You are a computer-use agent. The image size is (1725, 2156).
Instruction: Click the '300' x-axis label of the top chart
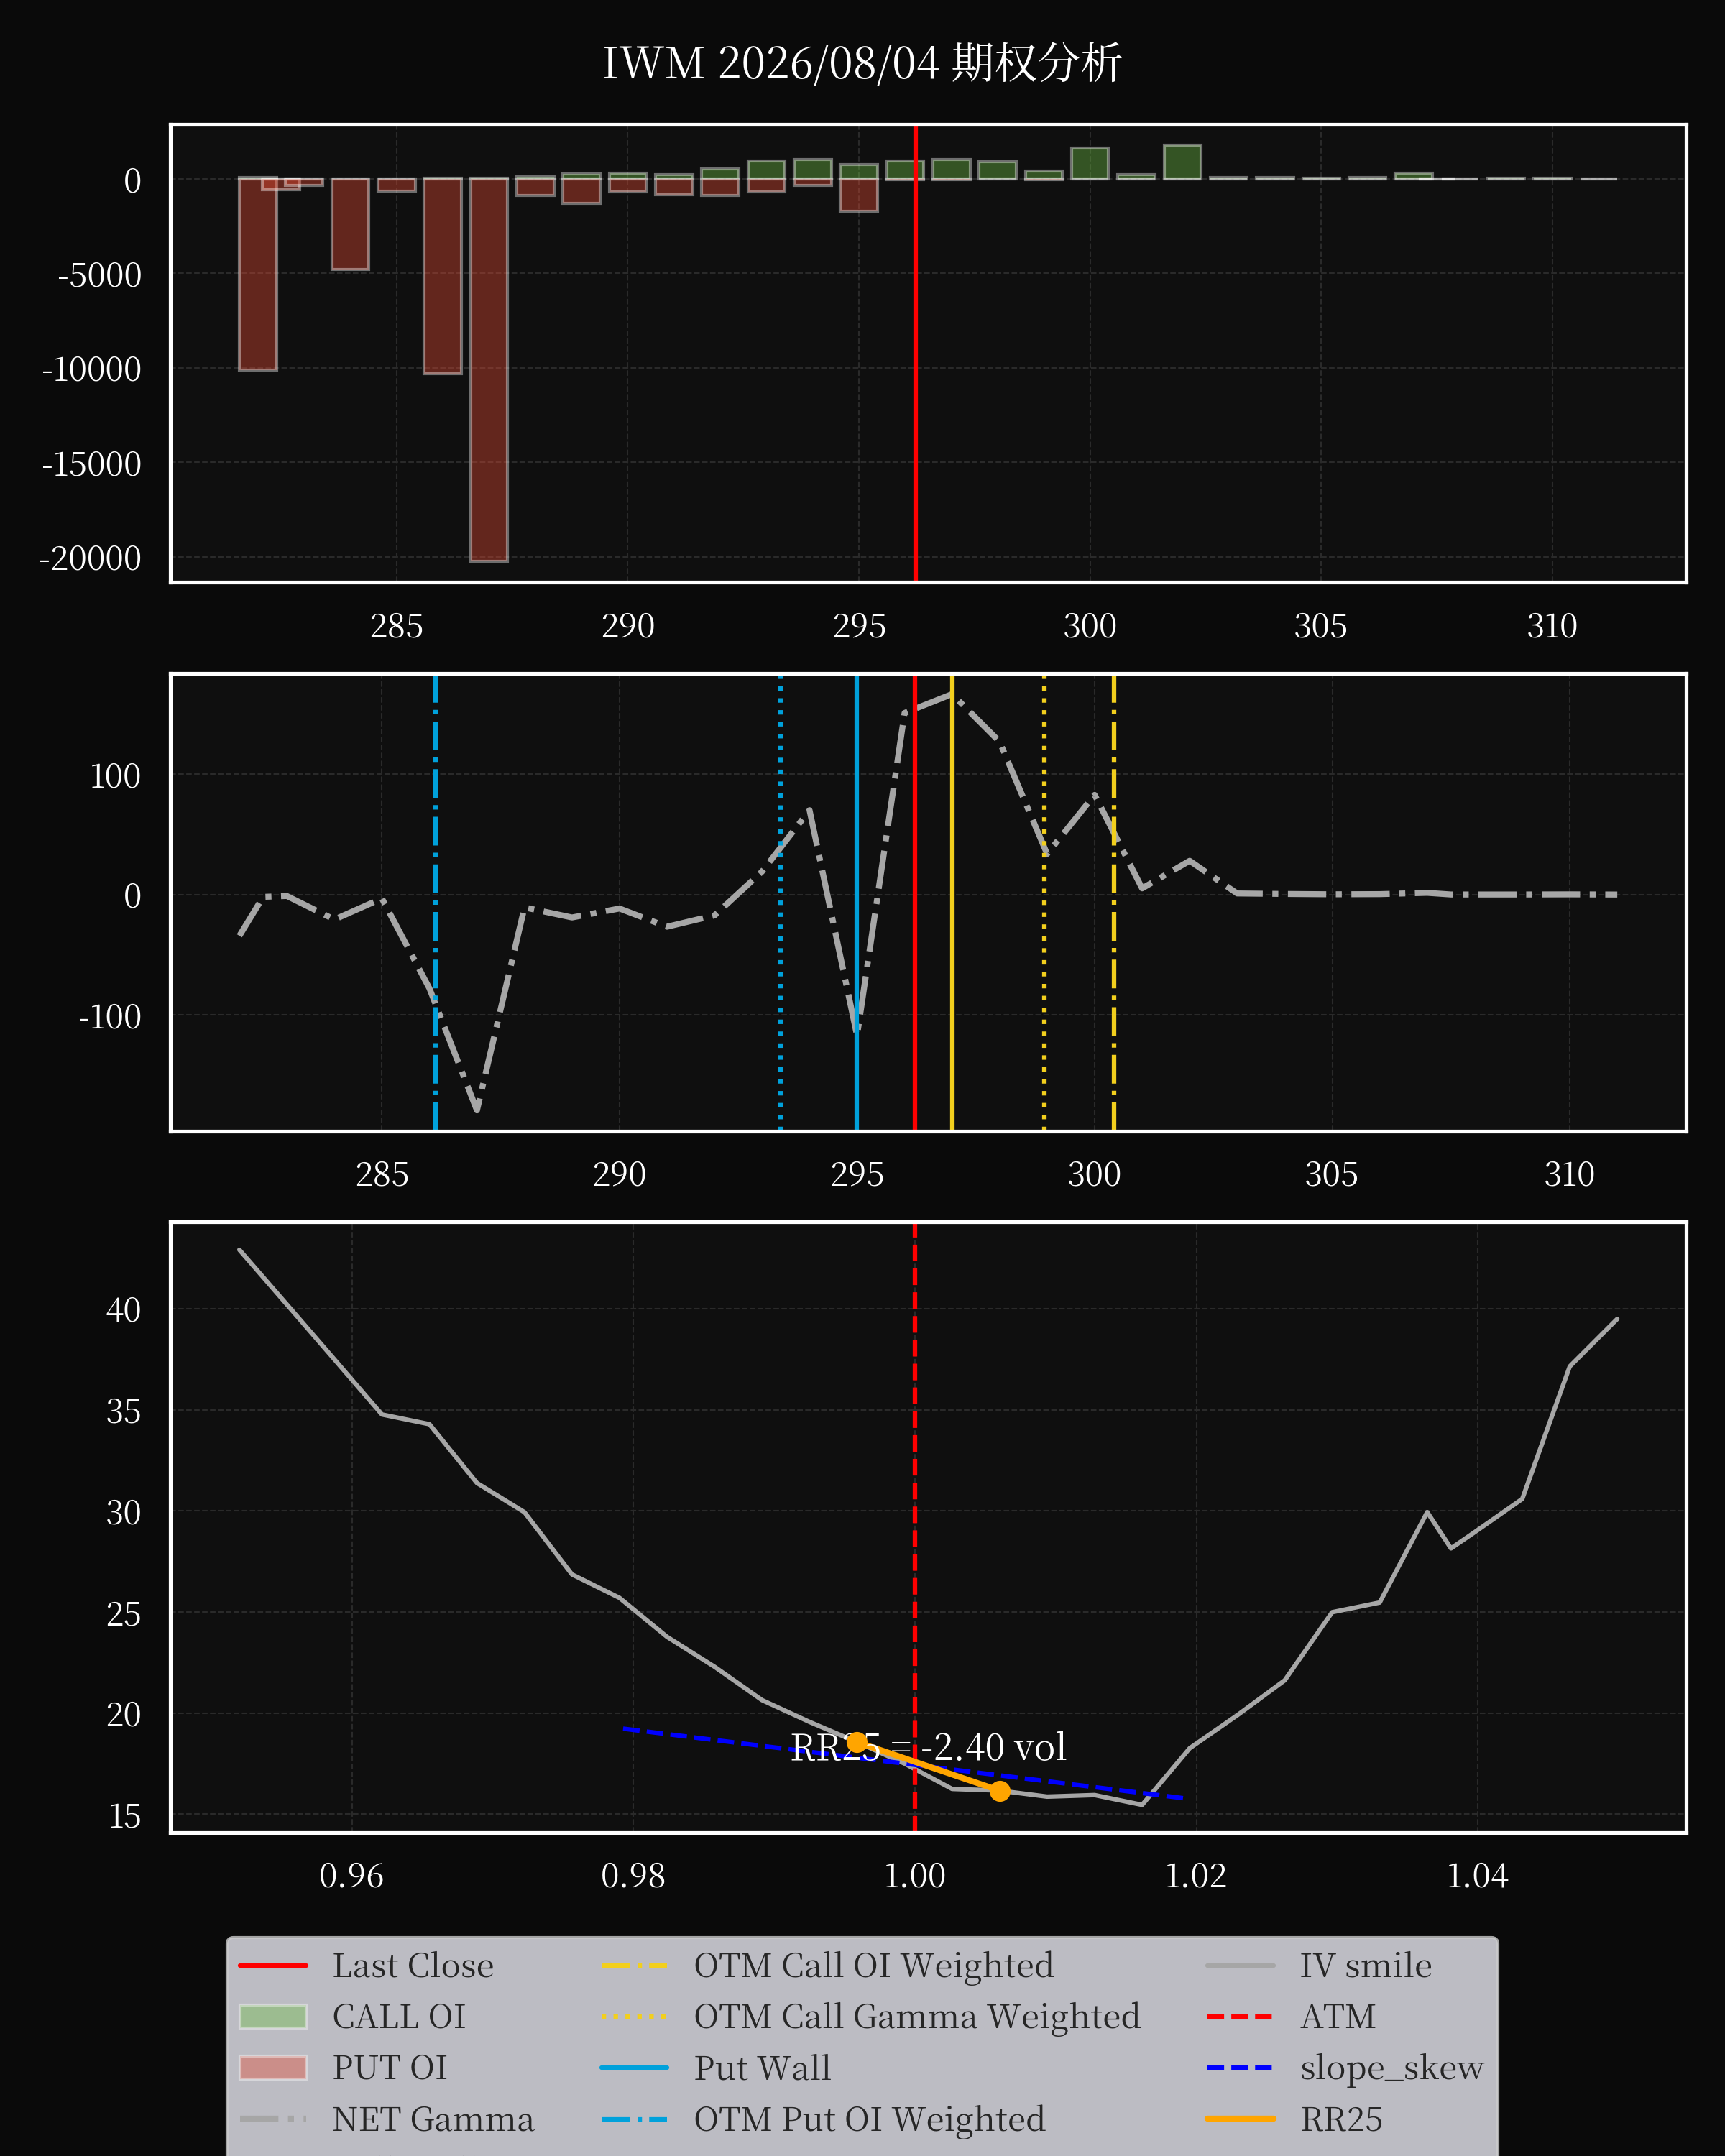(1090, 626)
